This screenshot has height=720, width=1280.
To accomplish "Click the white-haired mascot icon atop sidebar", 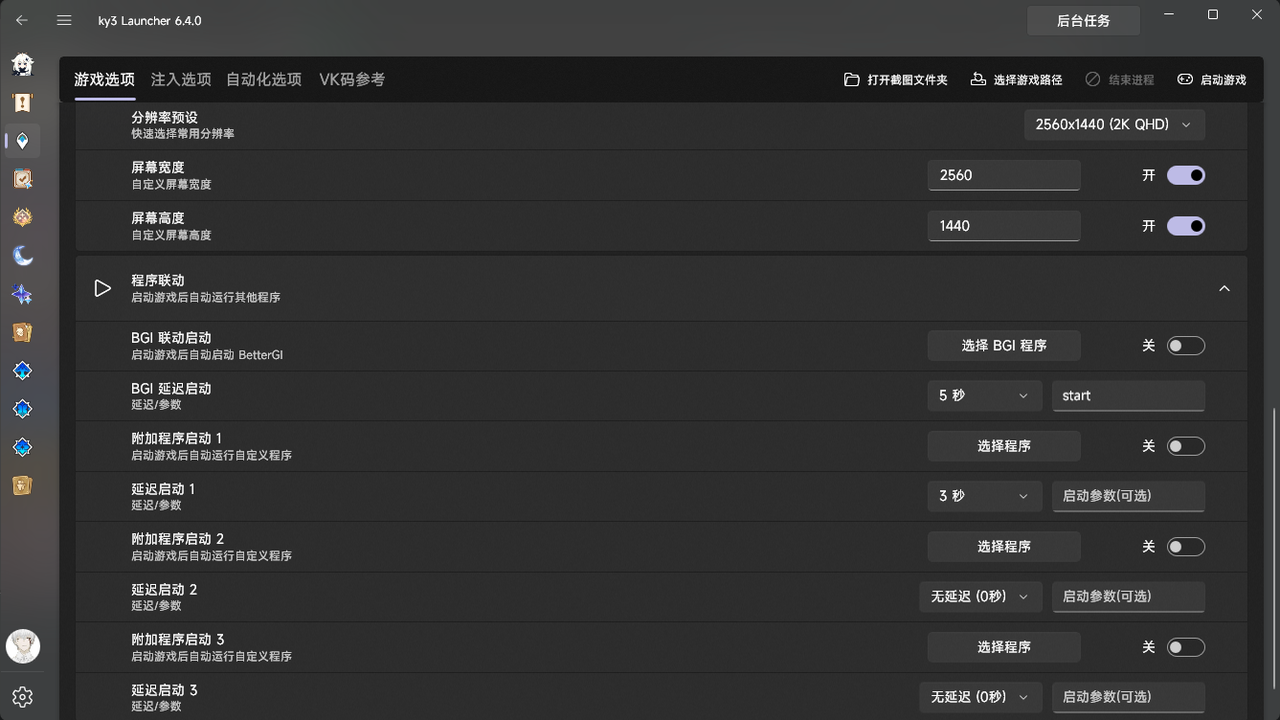I will 22,64.
